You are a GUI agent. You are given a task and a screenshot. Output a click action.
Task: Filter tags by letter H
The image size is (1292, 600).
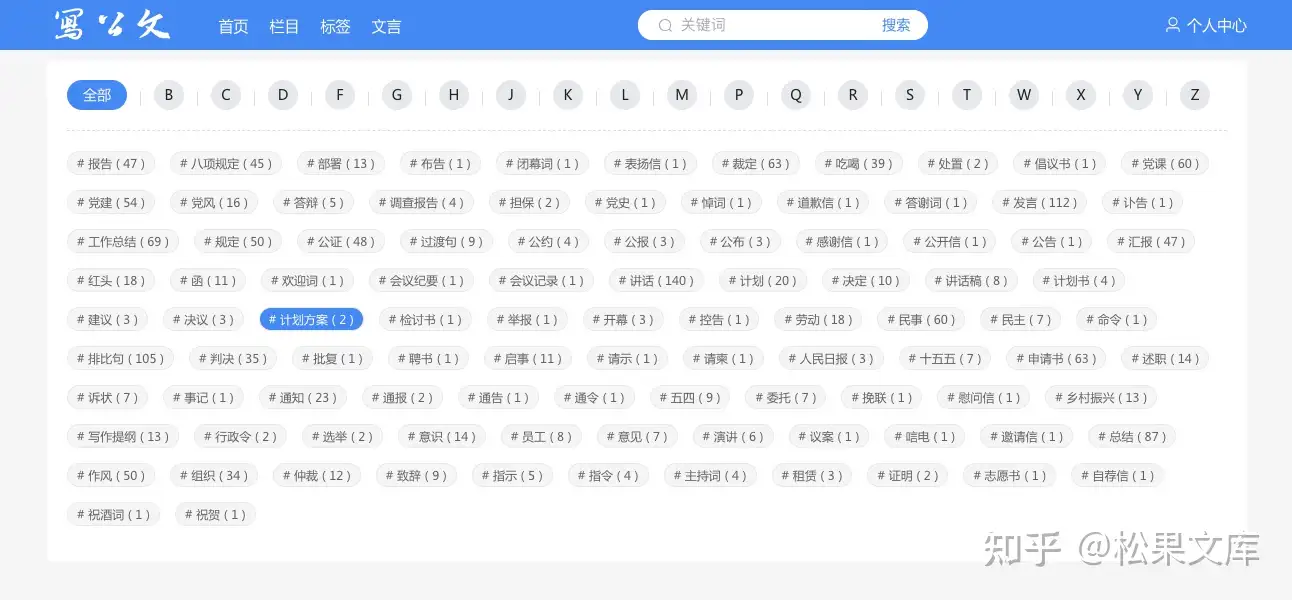click(454, 95)
